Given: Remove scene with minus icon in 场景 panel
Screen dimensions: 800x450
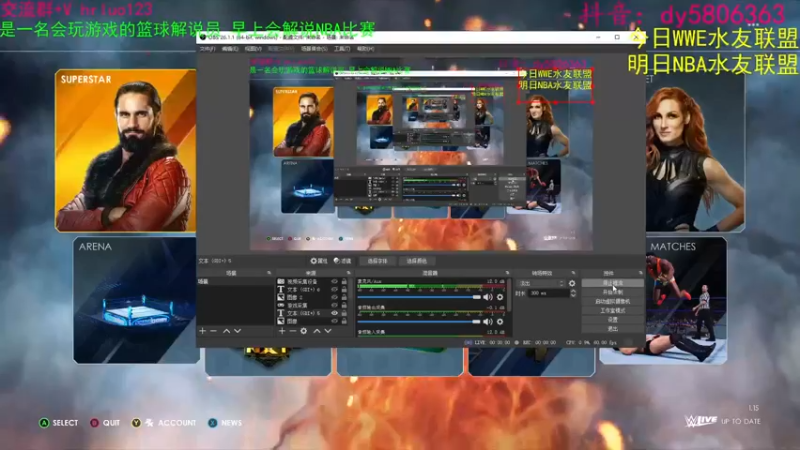Looking at the screenshot, I should pos(214,331).
